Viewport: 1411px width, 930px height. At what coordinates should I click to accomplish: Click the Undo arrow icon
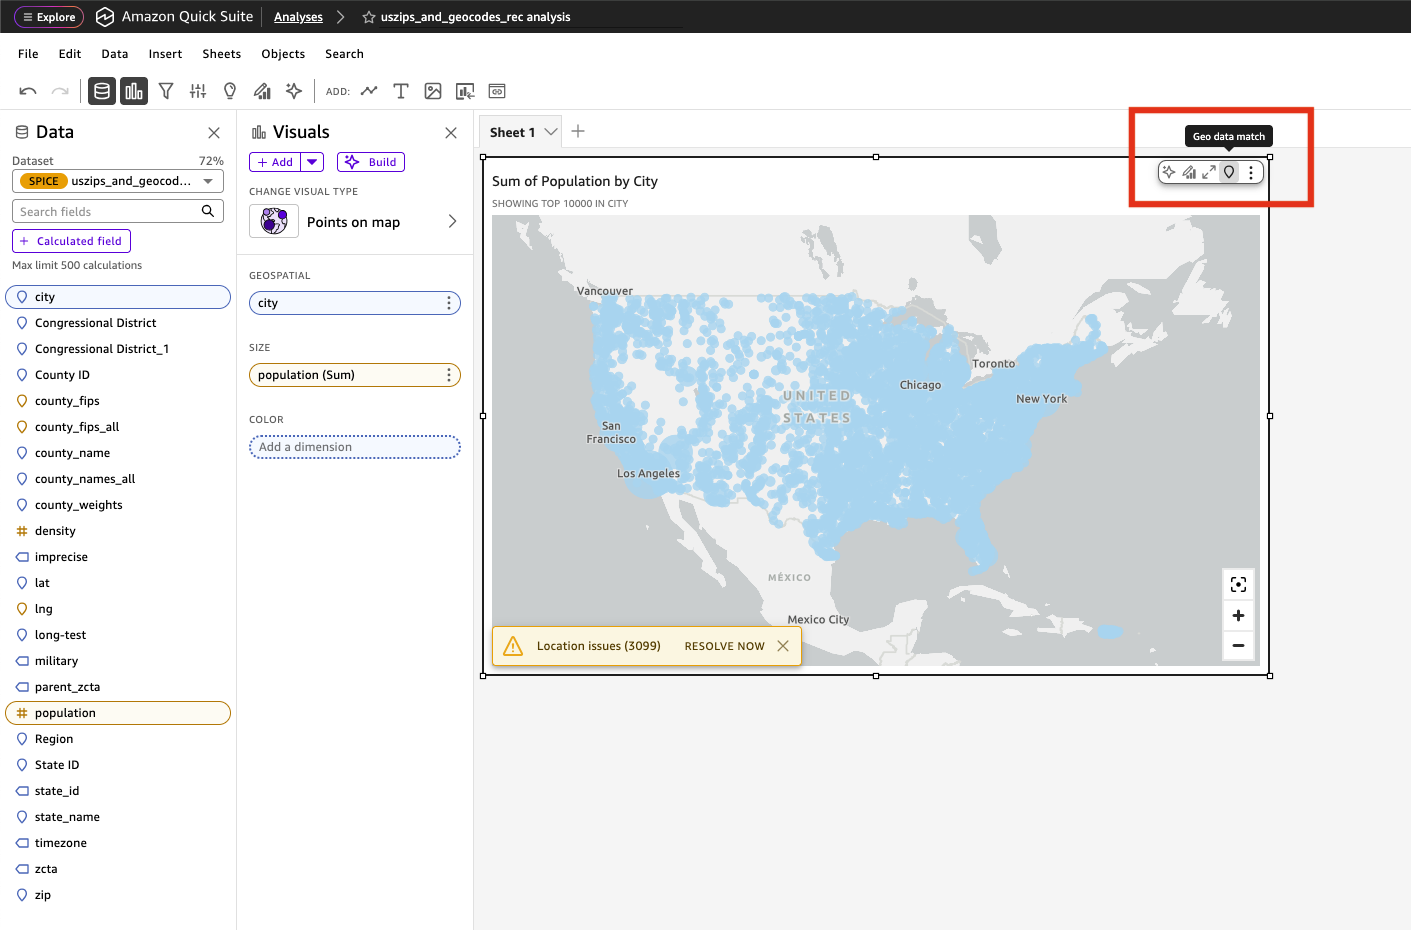tap(28, 91)
